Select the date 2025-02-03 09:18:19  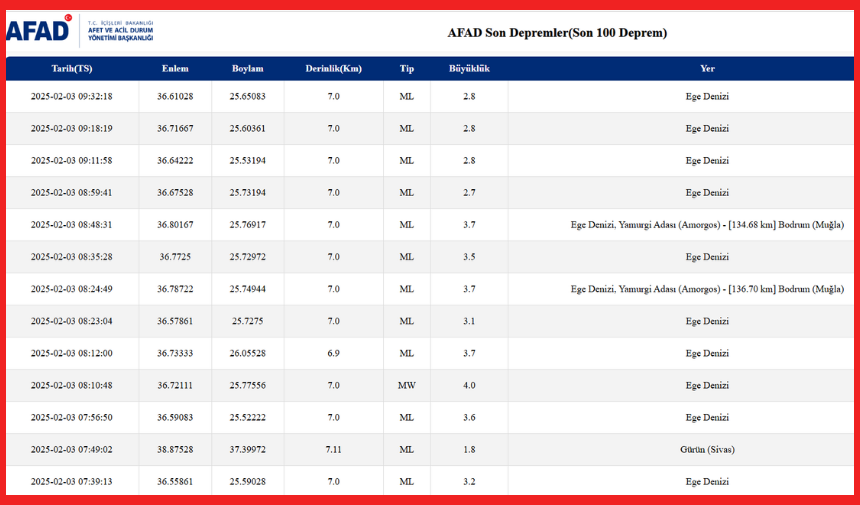(72, 128)
